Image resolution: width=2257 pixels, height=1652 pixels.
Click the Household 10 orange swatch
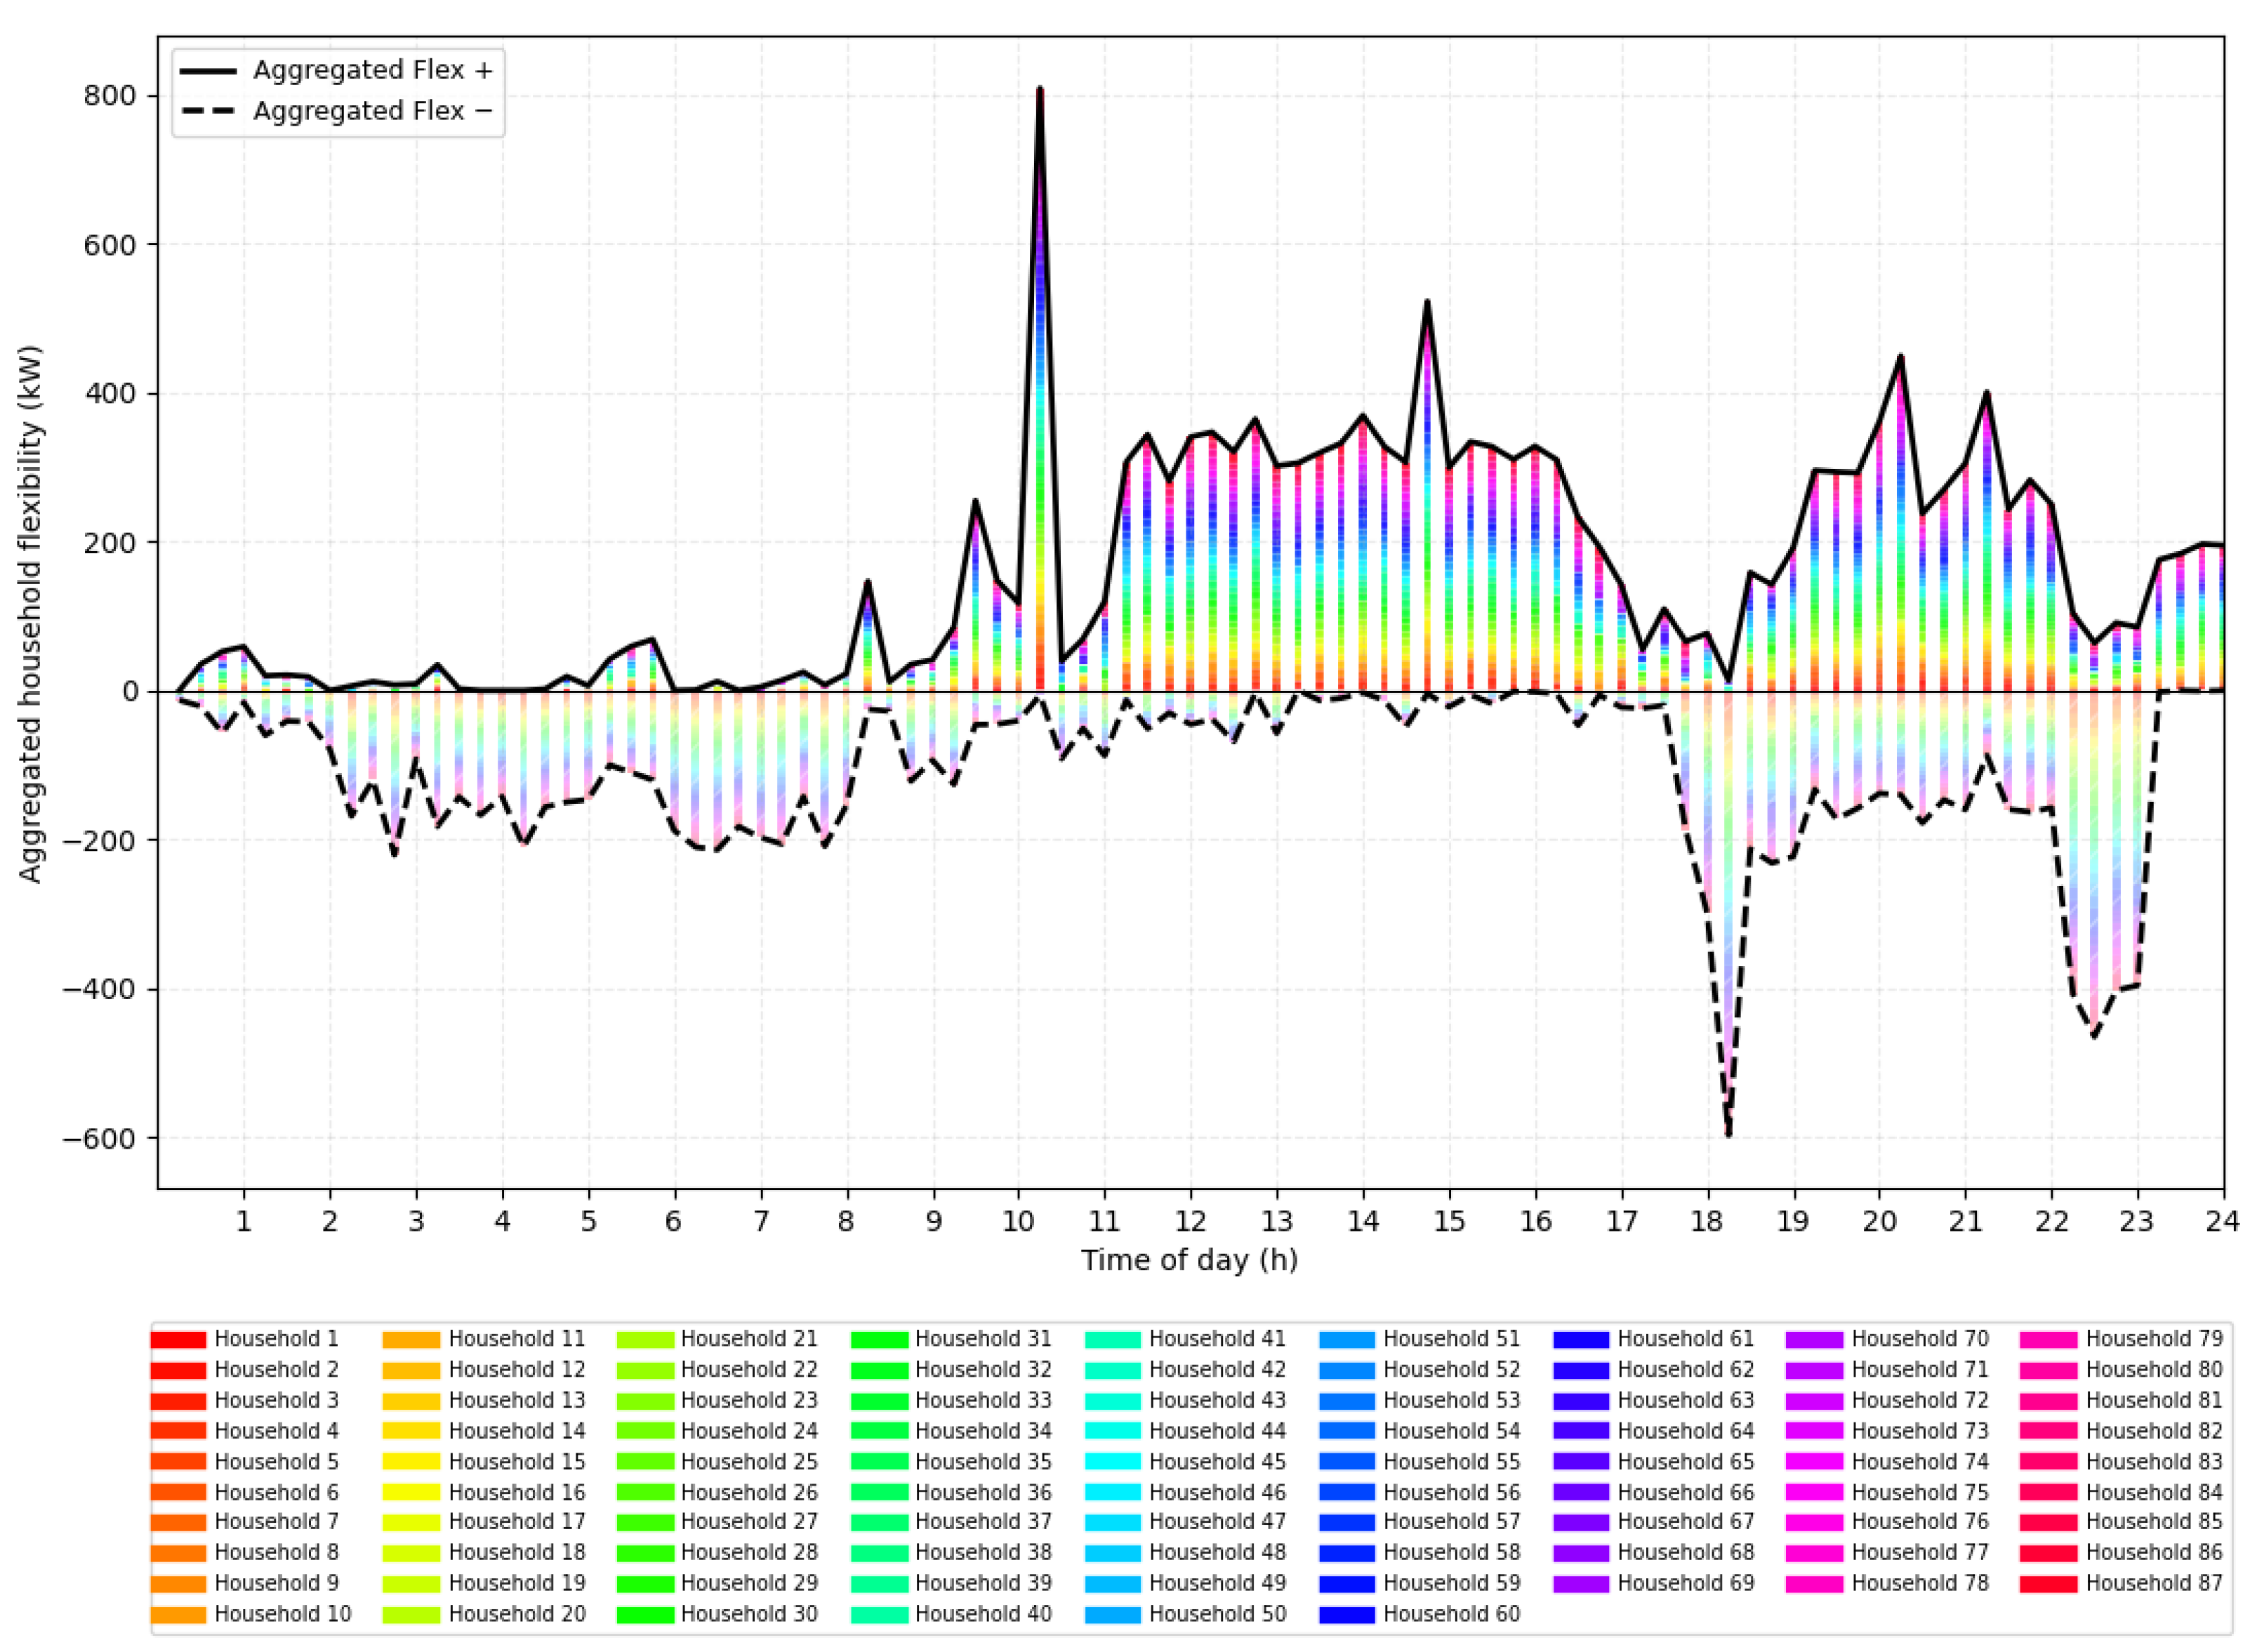(x=178, y=1615)
